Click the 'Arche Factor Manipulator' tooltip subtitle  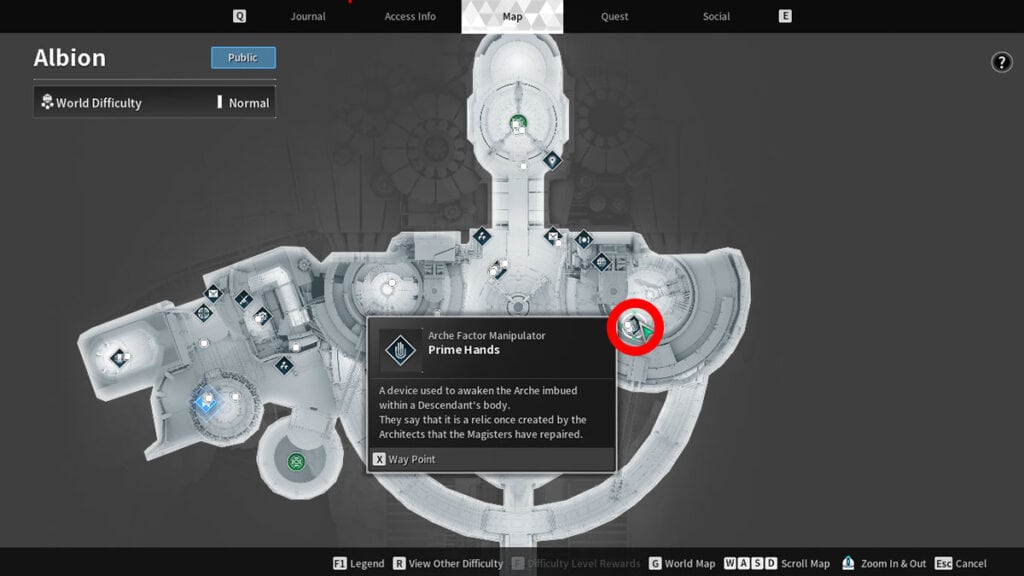tap(487, 336)
